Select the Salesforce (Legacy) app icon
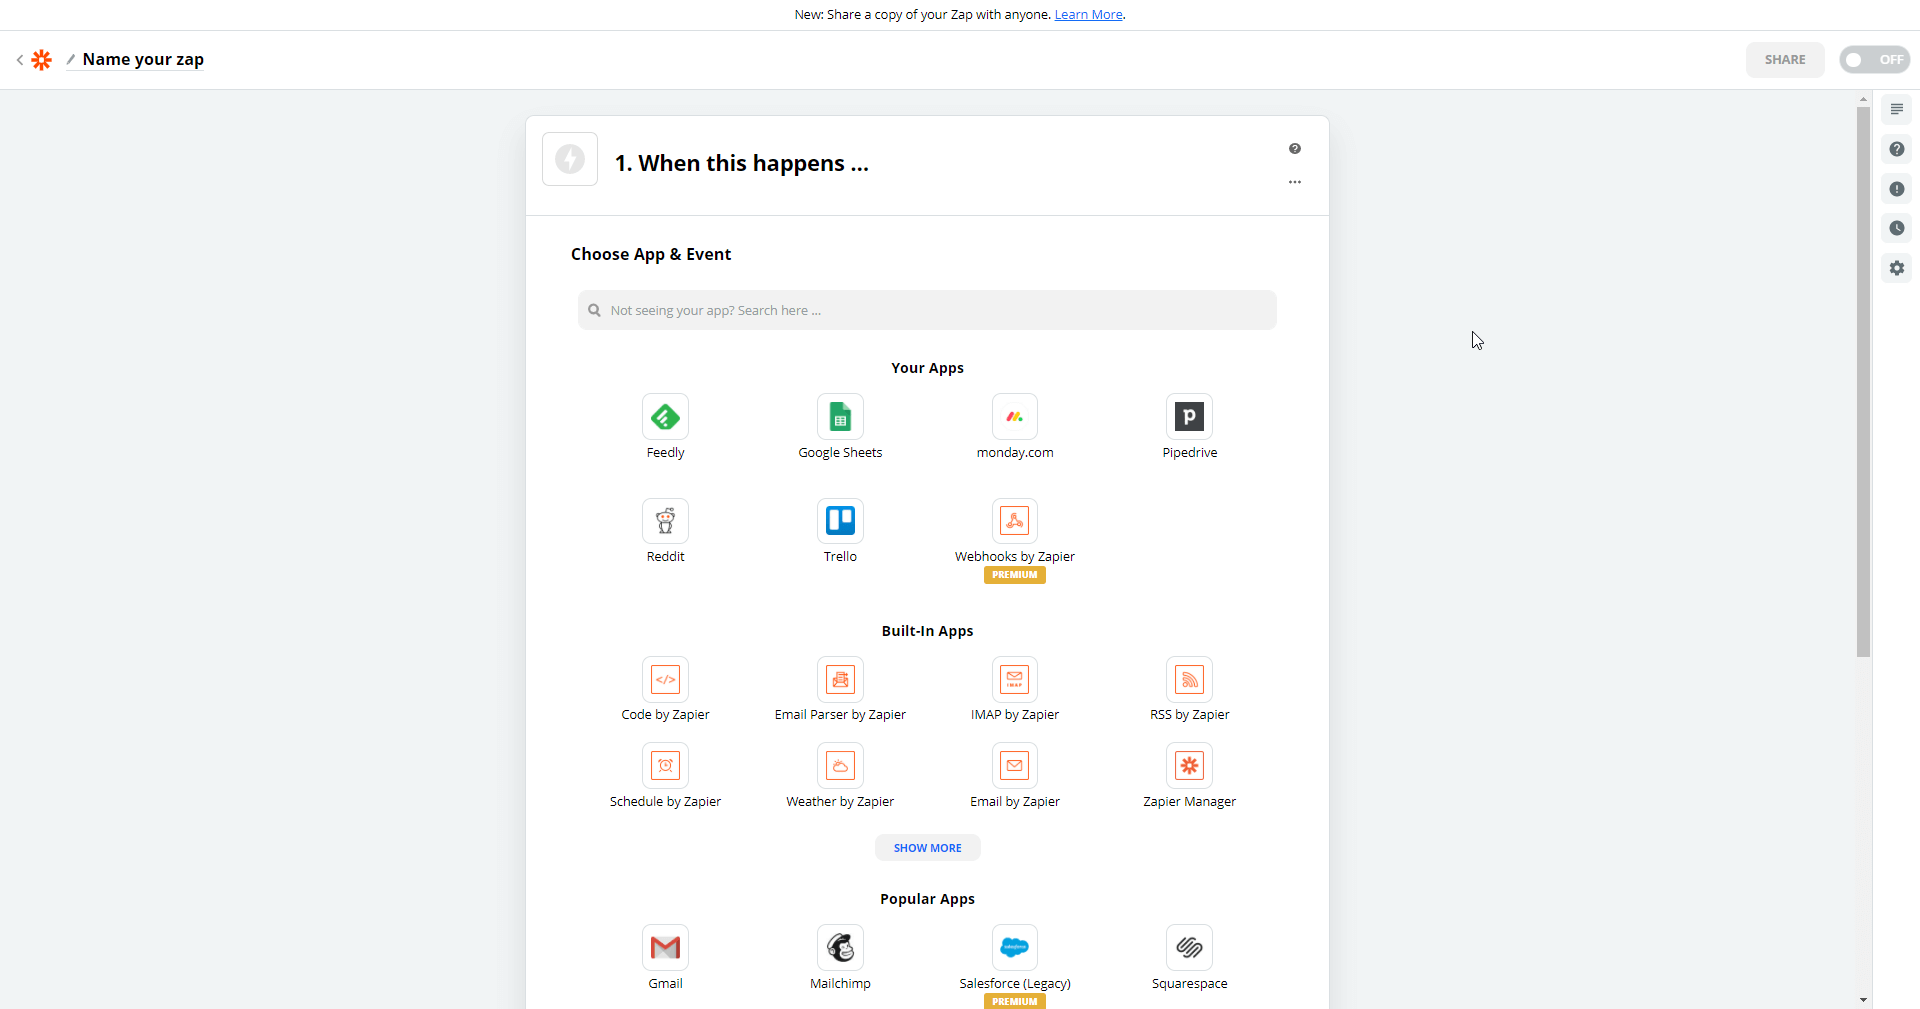The height and width of the screenshot is (1009, 1920). point(1015,948)
